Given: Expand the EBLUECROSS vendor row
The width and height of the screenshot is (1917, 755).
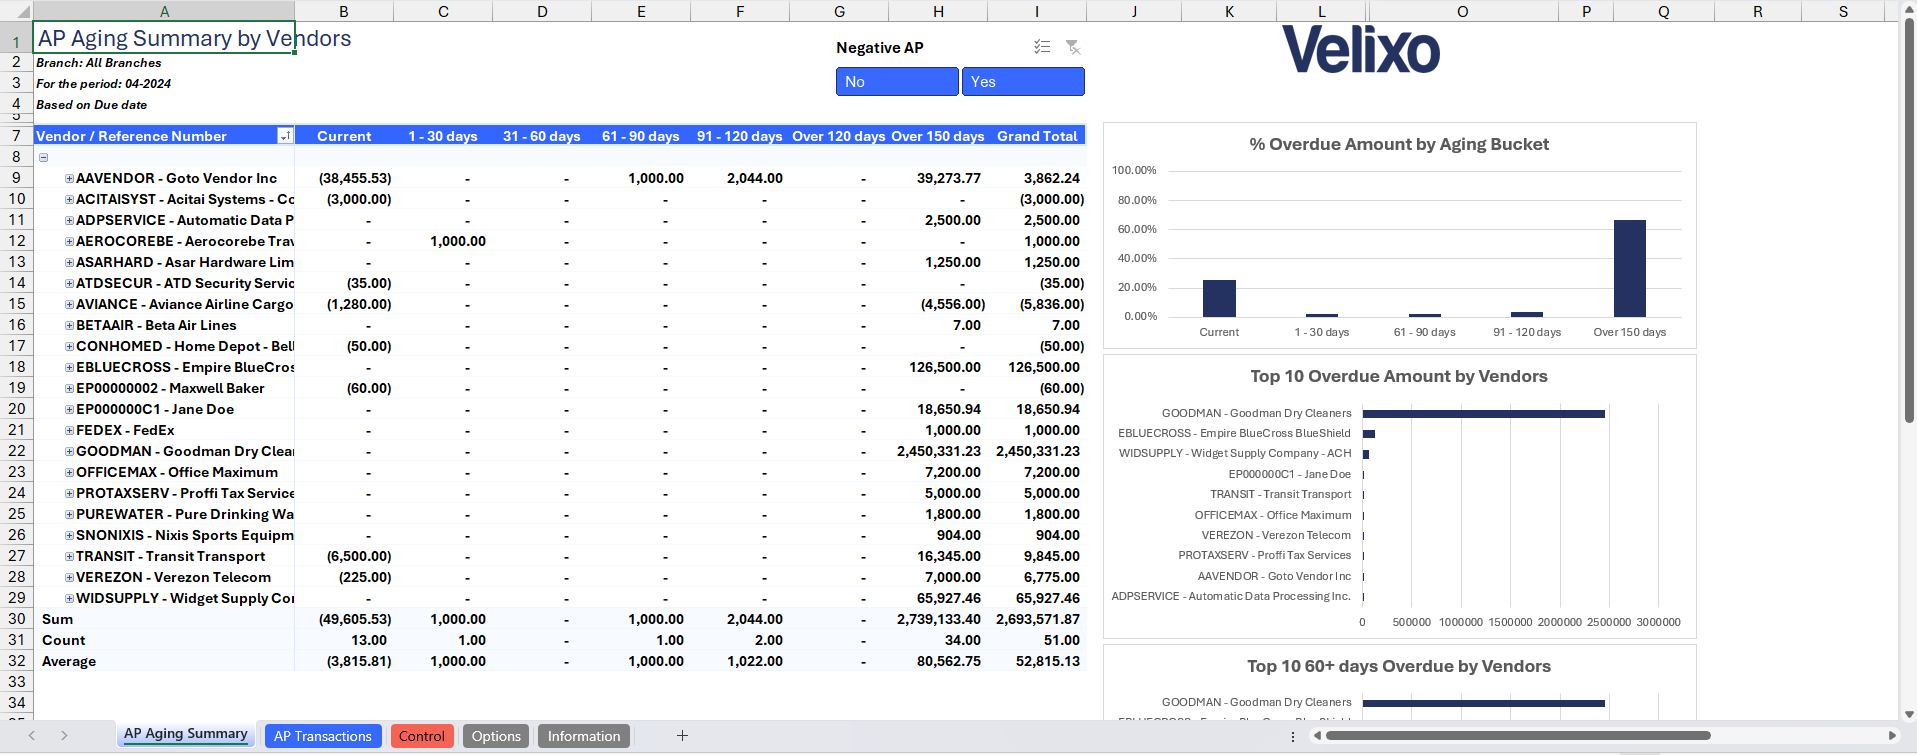Looking at the screenshot, I should 69,367.
